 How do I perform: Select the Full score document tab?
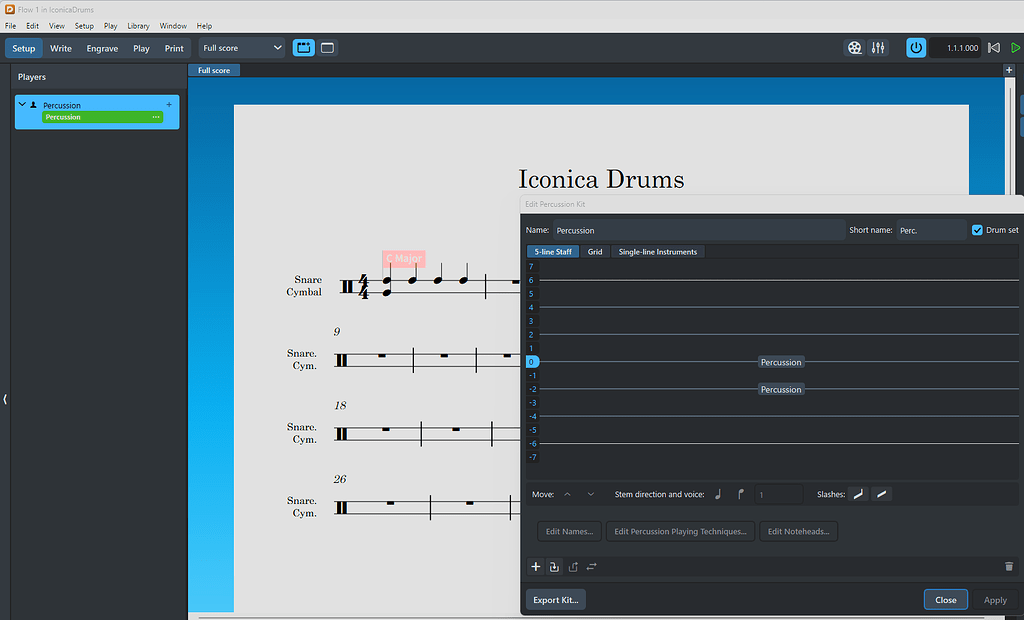click(214, 70)
